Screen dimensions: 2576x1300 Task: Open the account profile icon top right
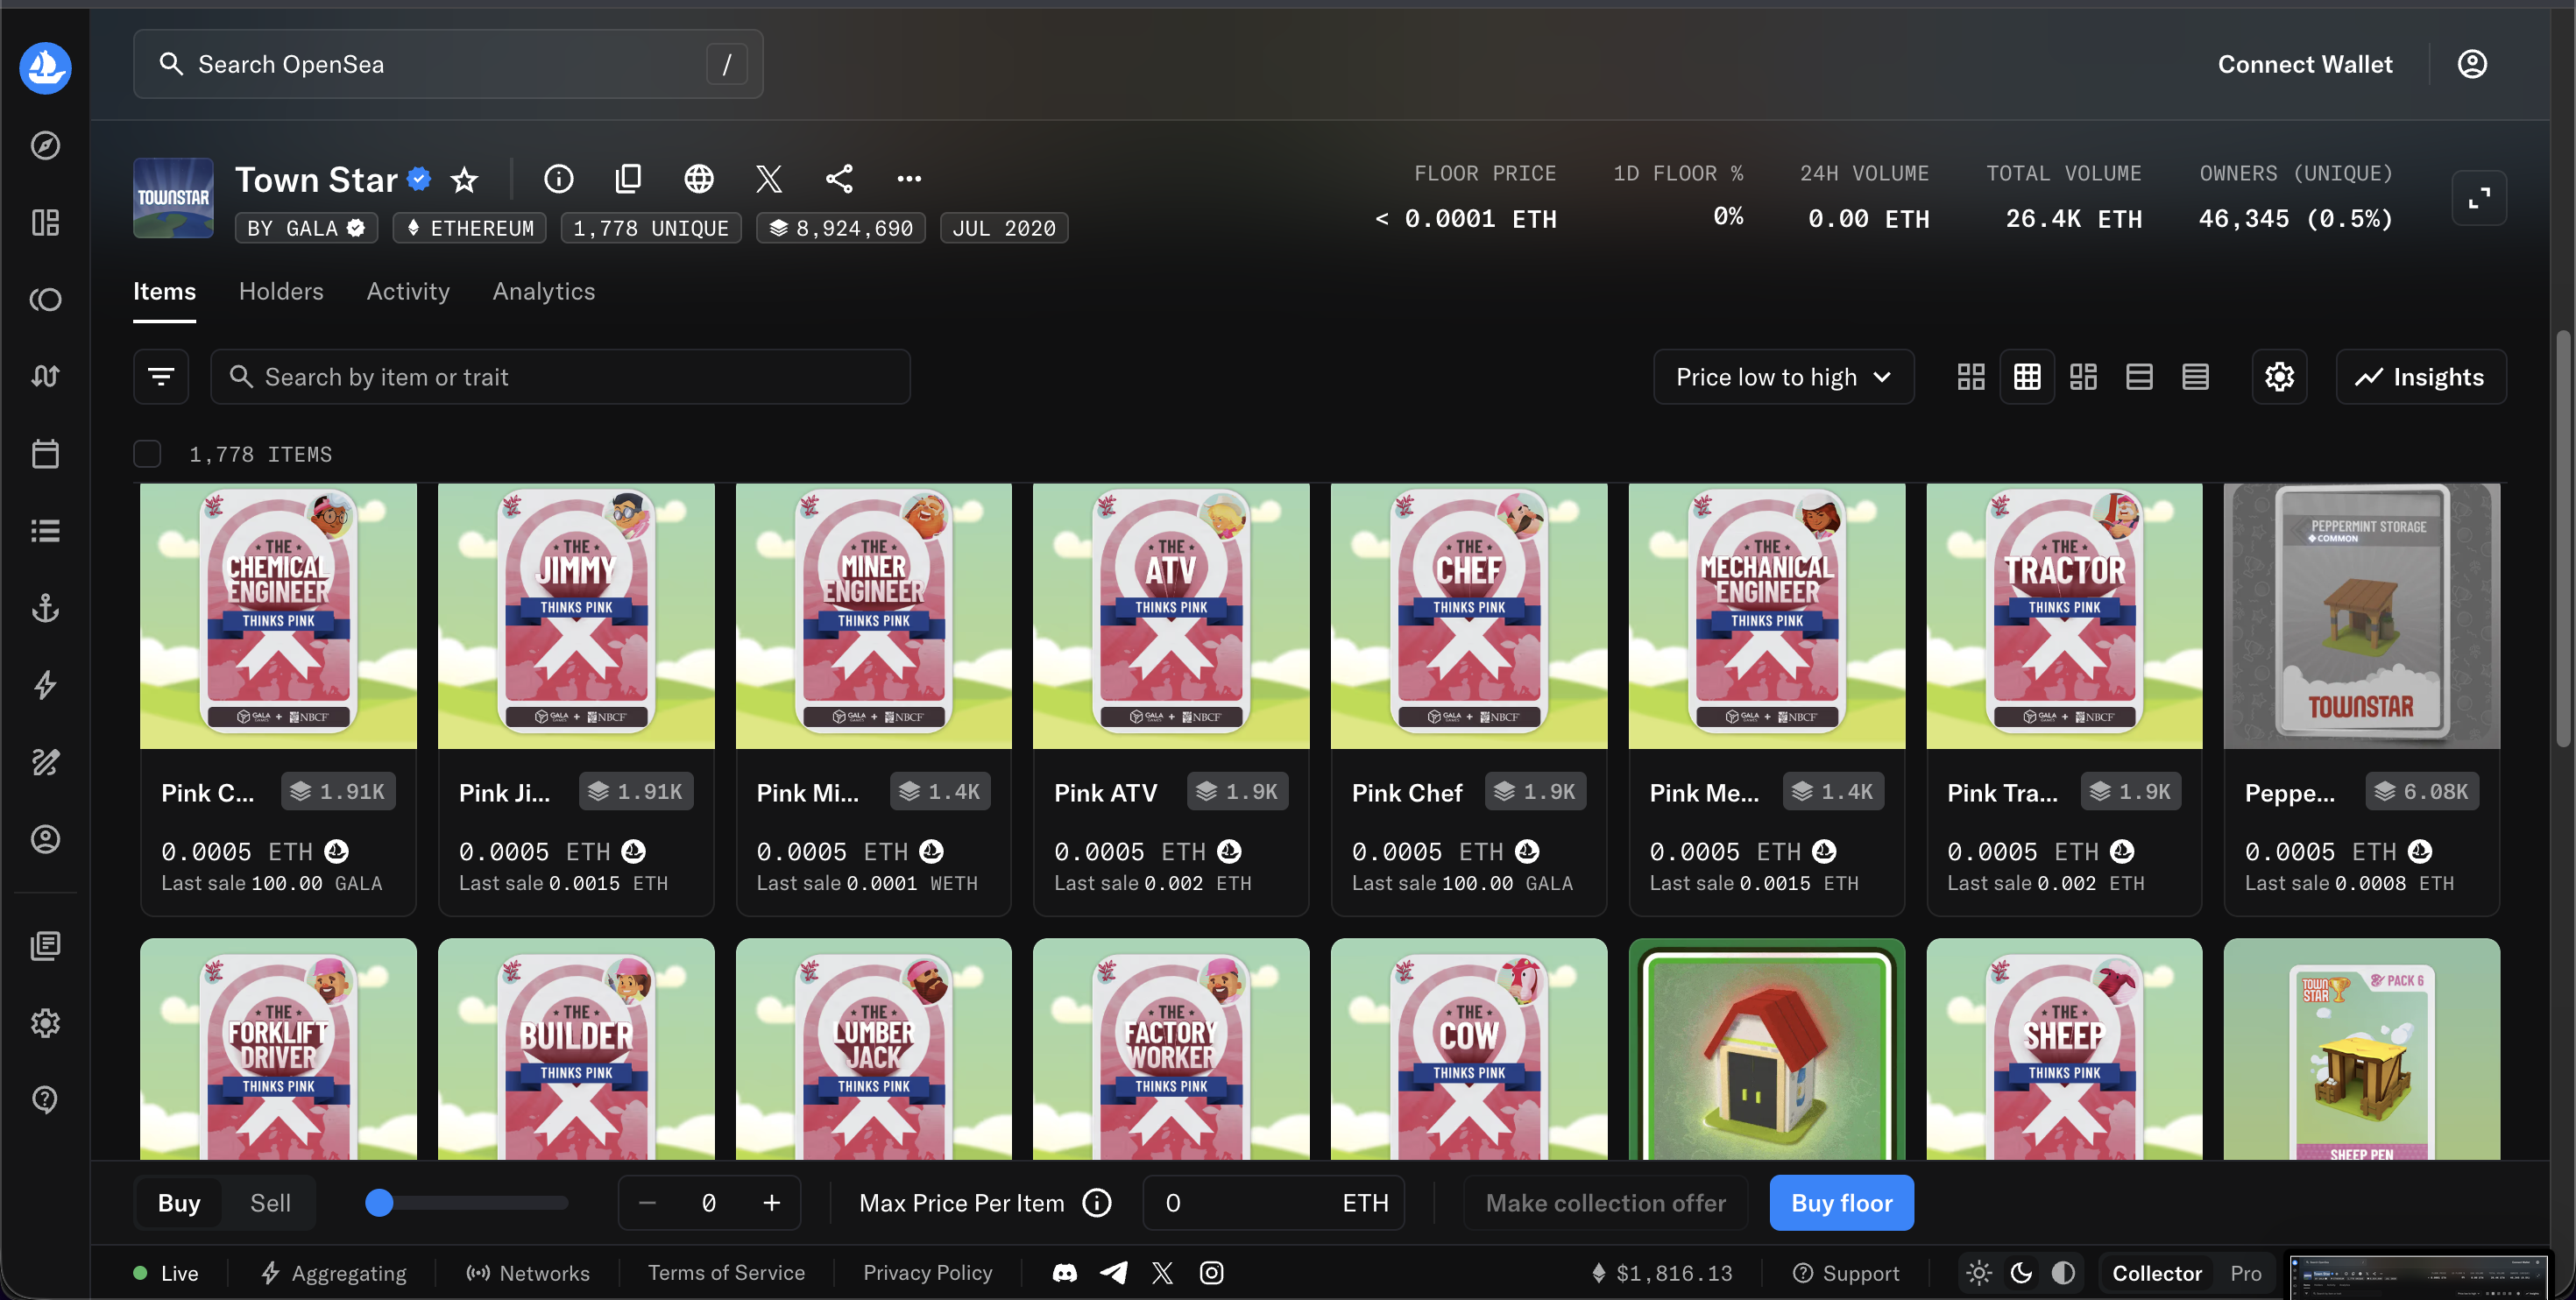point(2471,64)
